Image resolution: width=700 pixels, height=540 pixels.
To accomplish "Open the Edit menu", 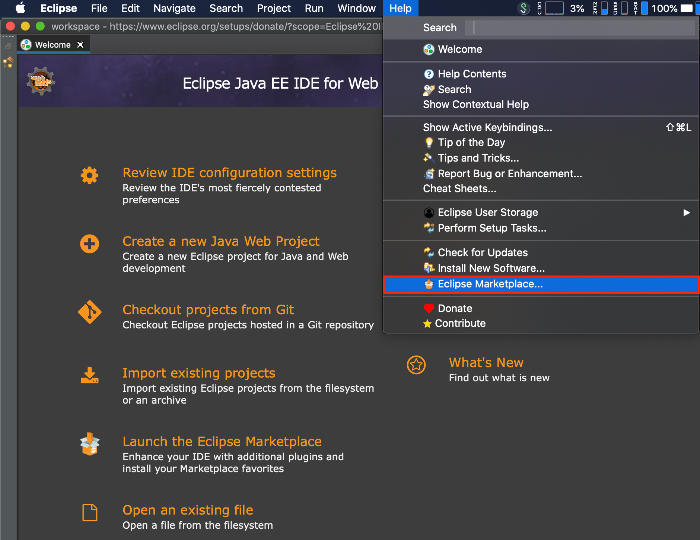I will [x=130, y=8].
